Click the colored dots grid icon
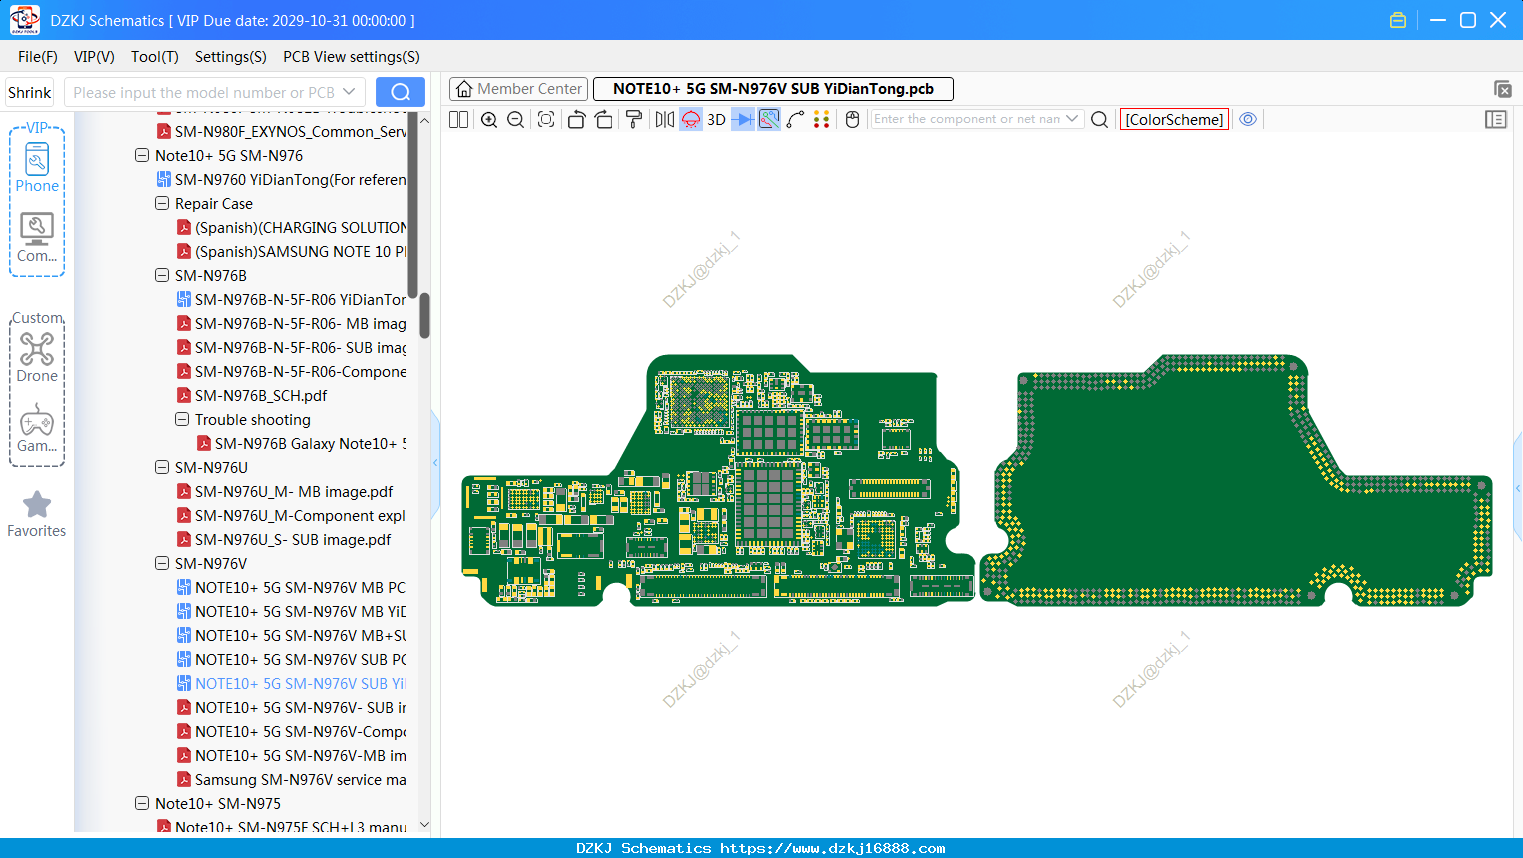The width and height of the screenshot is (1523, 858). (x=821, y=119)
